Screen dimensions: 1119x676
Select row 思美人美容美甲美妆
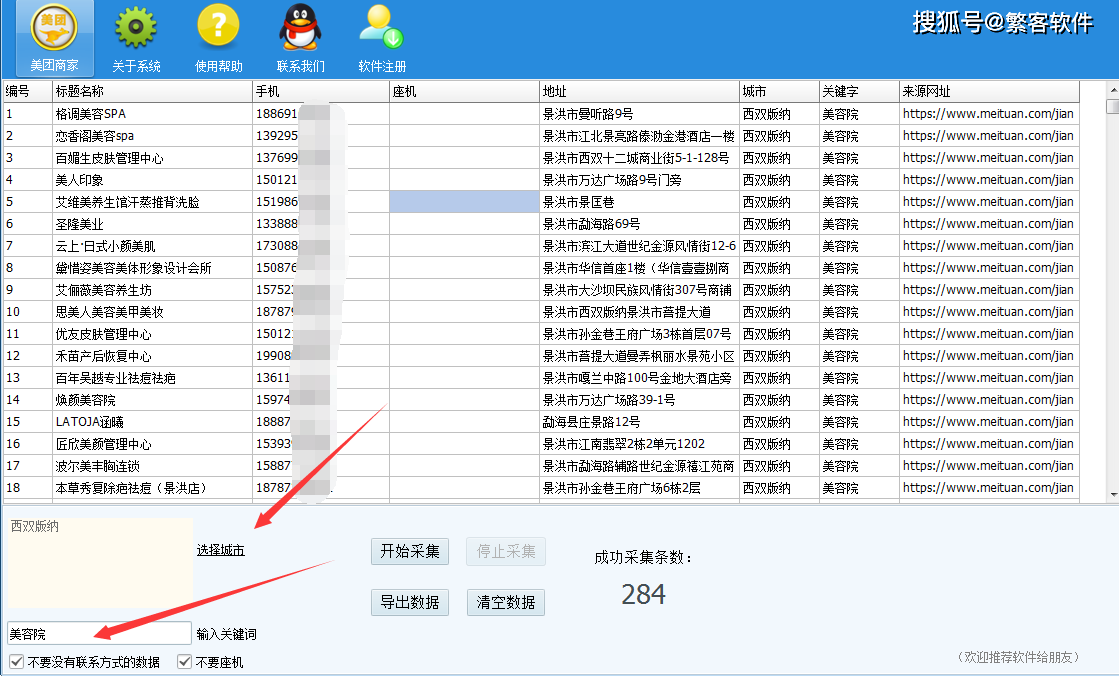[x=541, y=312]
